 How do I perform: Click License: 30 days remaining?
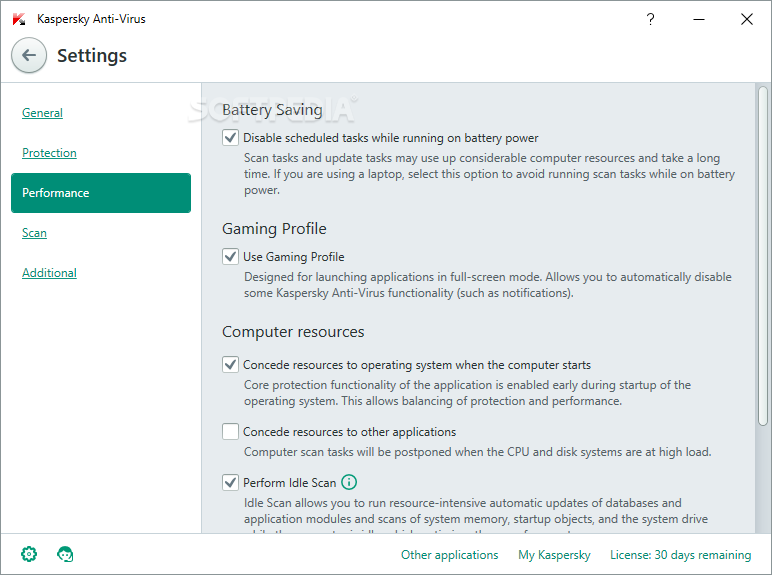click(680, 555)
